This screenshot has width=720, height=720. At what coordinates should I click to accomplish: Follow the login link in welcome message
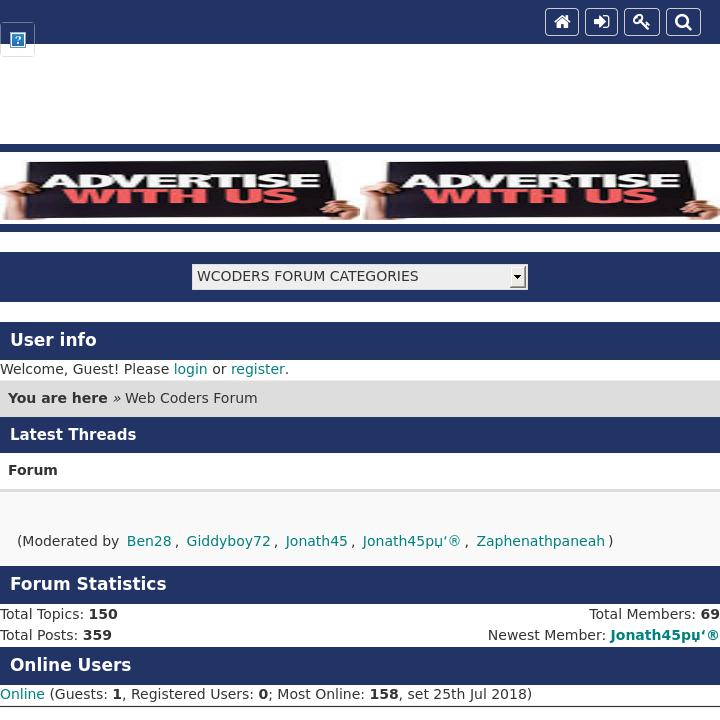pos(190,369)
